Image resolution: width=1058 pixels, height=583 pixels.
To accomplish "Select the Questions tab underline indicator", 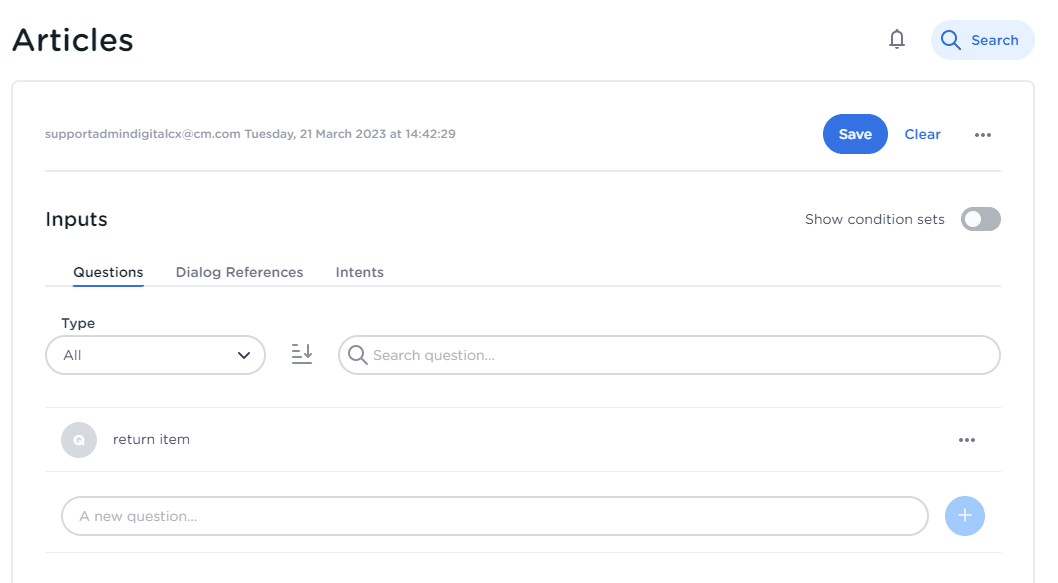I will [107, 287].
